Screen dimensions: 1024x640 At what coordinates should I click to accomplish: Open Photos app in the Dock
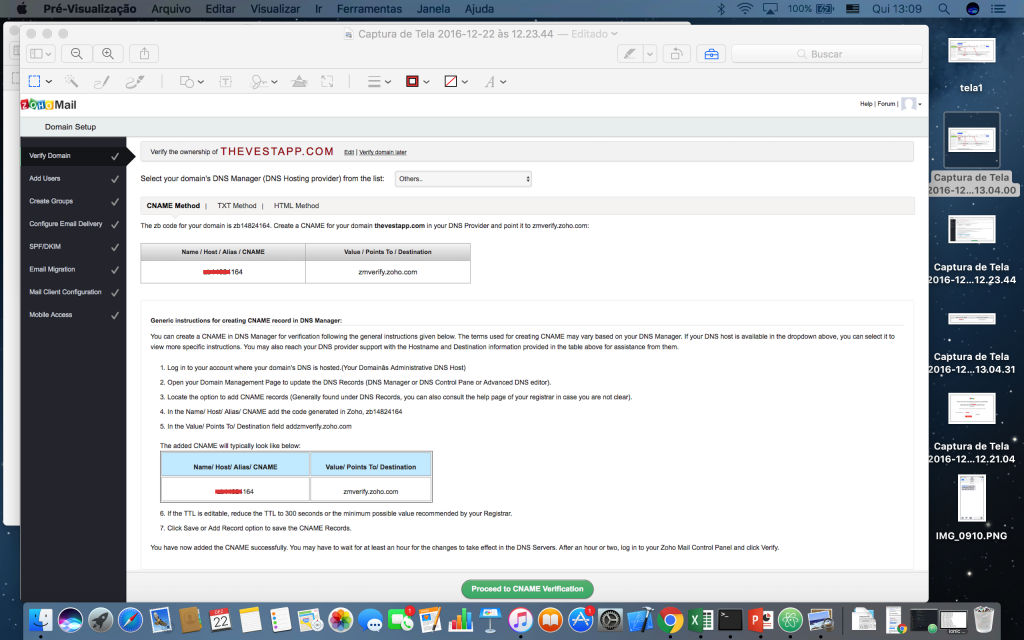coord(340,619)
